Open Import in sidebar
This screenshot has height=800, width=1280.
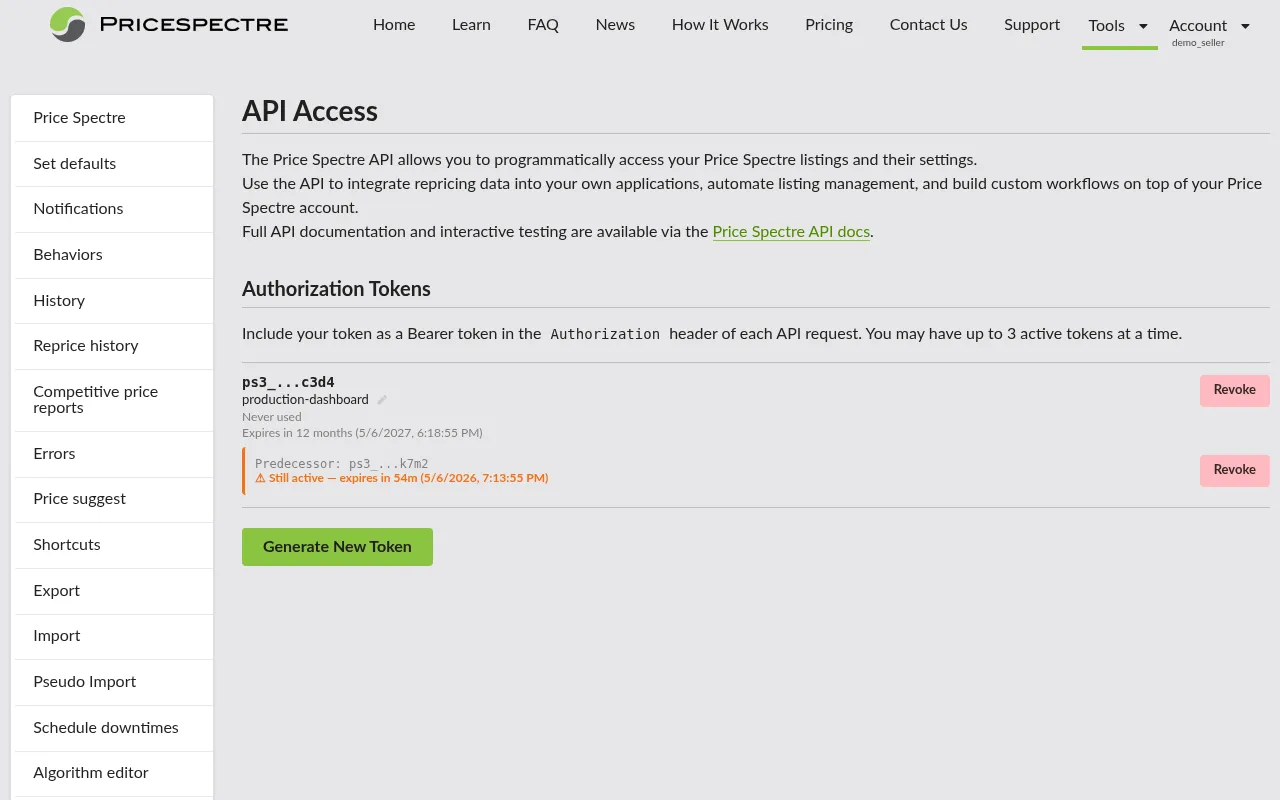coord(114,636)
